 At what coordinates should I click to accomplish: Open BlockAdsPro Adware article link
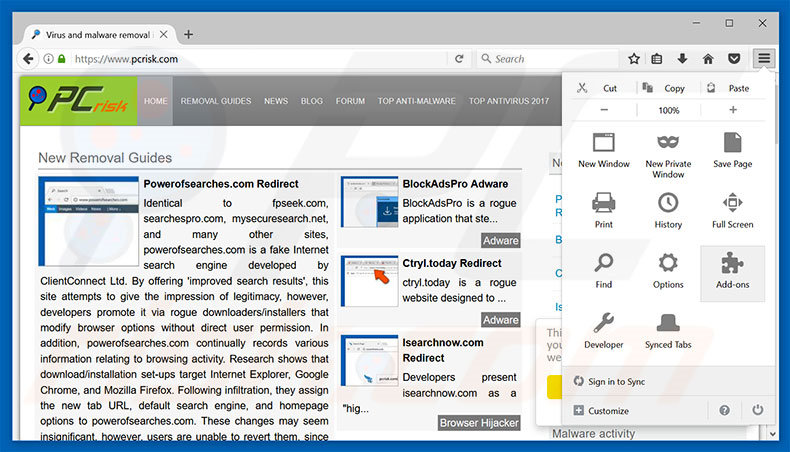455,184
